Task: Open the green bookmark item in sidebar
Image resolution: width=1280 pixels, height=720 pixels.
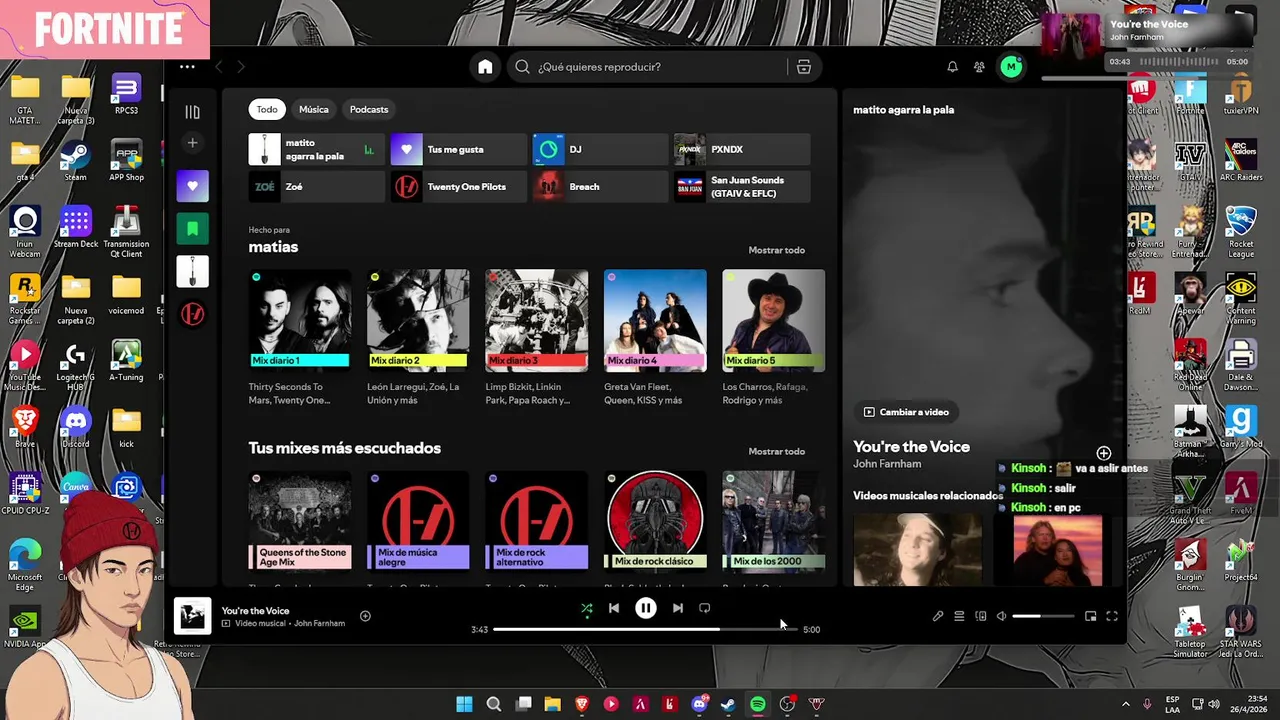Action: pyautogui.click(x=193, y=229)
